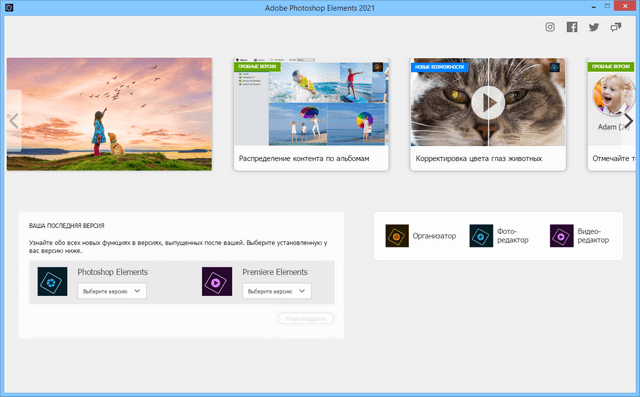Open the feedback chat bubbles icon
Screen dimensions: 640x397
pyautogui.click(x=616, y=27)
